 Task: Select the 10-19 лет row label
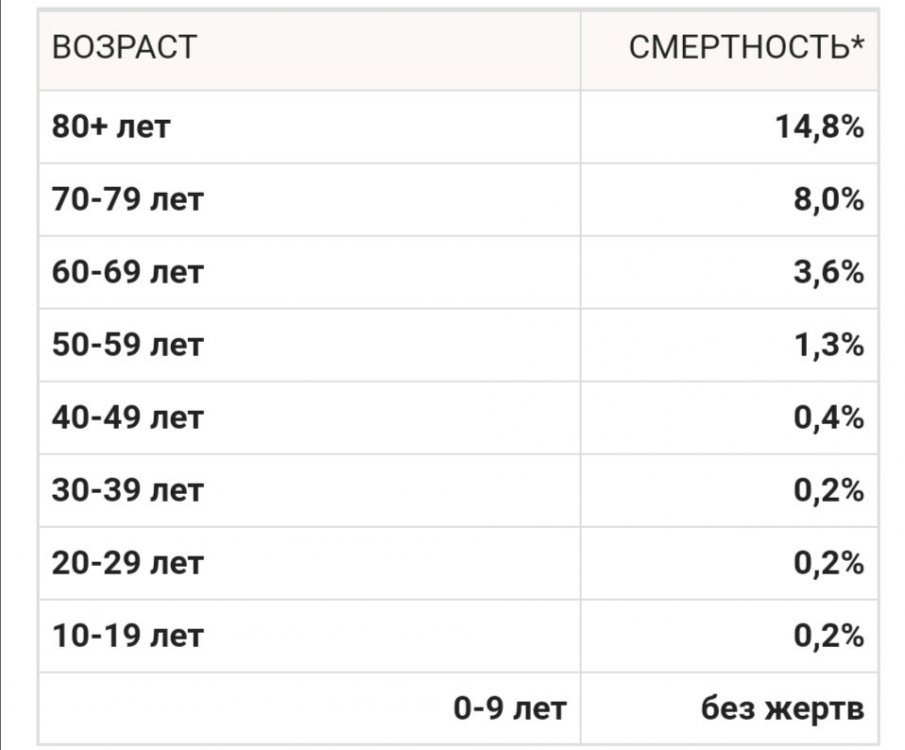pos(128,635)
